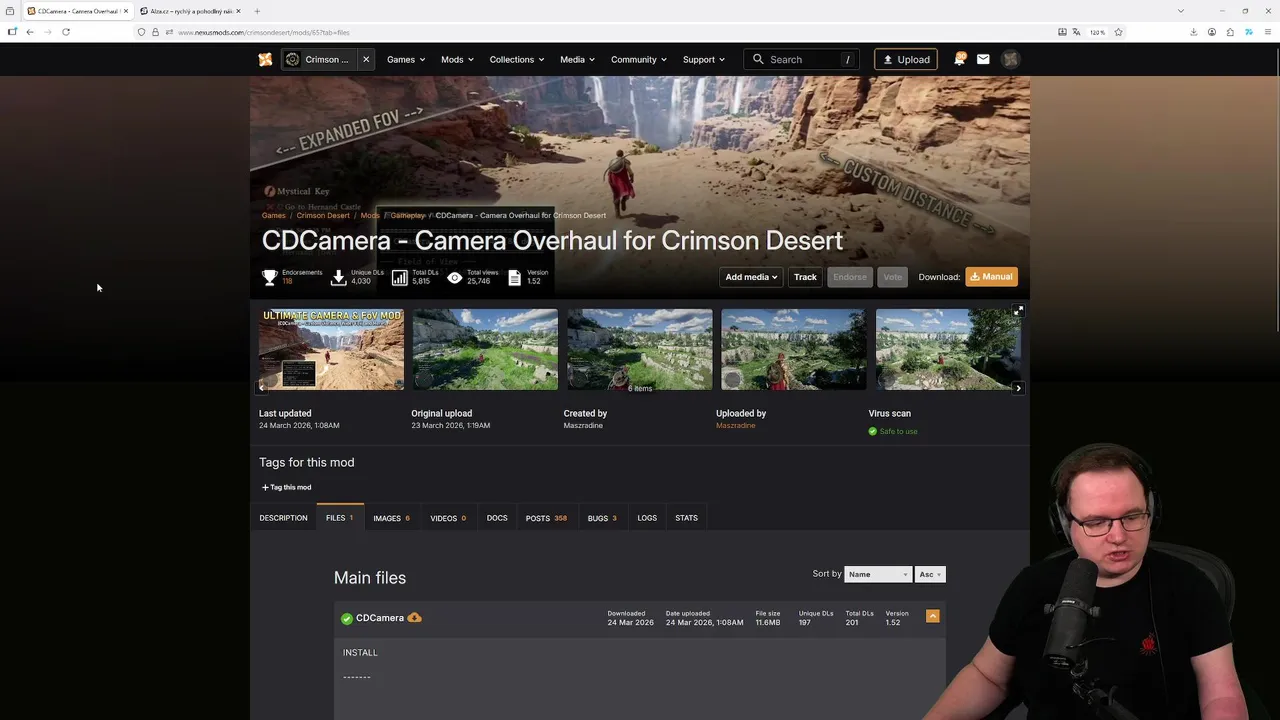Open the Support dropdown
Viewport: 1280px width, 720px height.
(704, 59)
